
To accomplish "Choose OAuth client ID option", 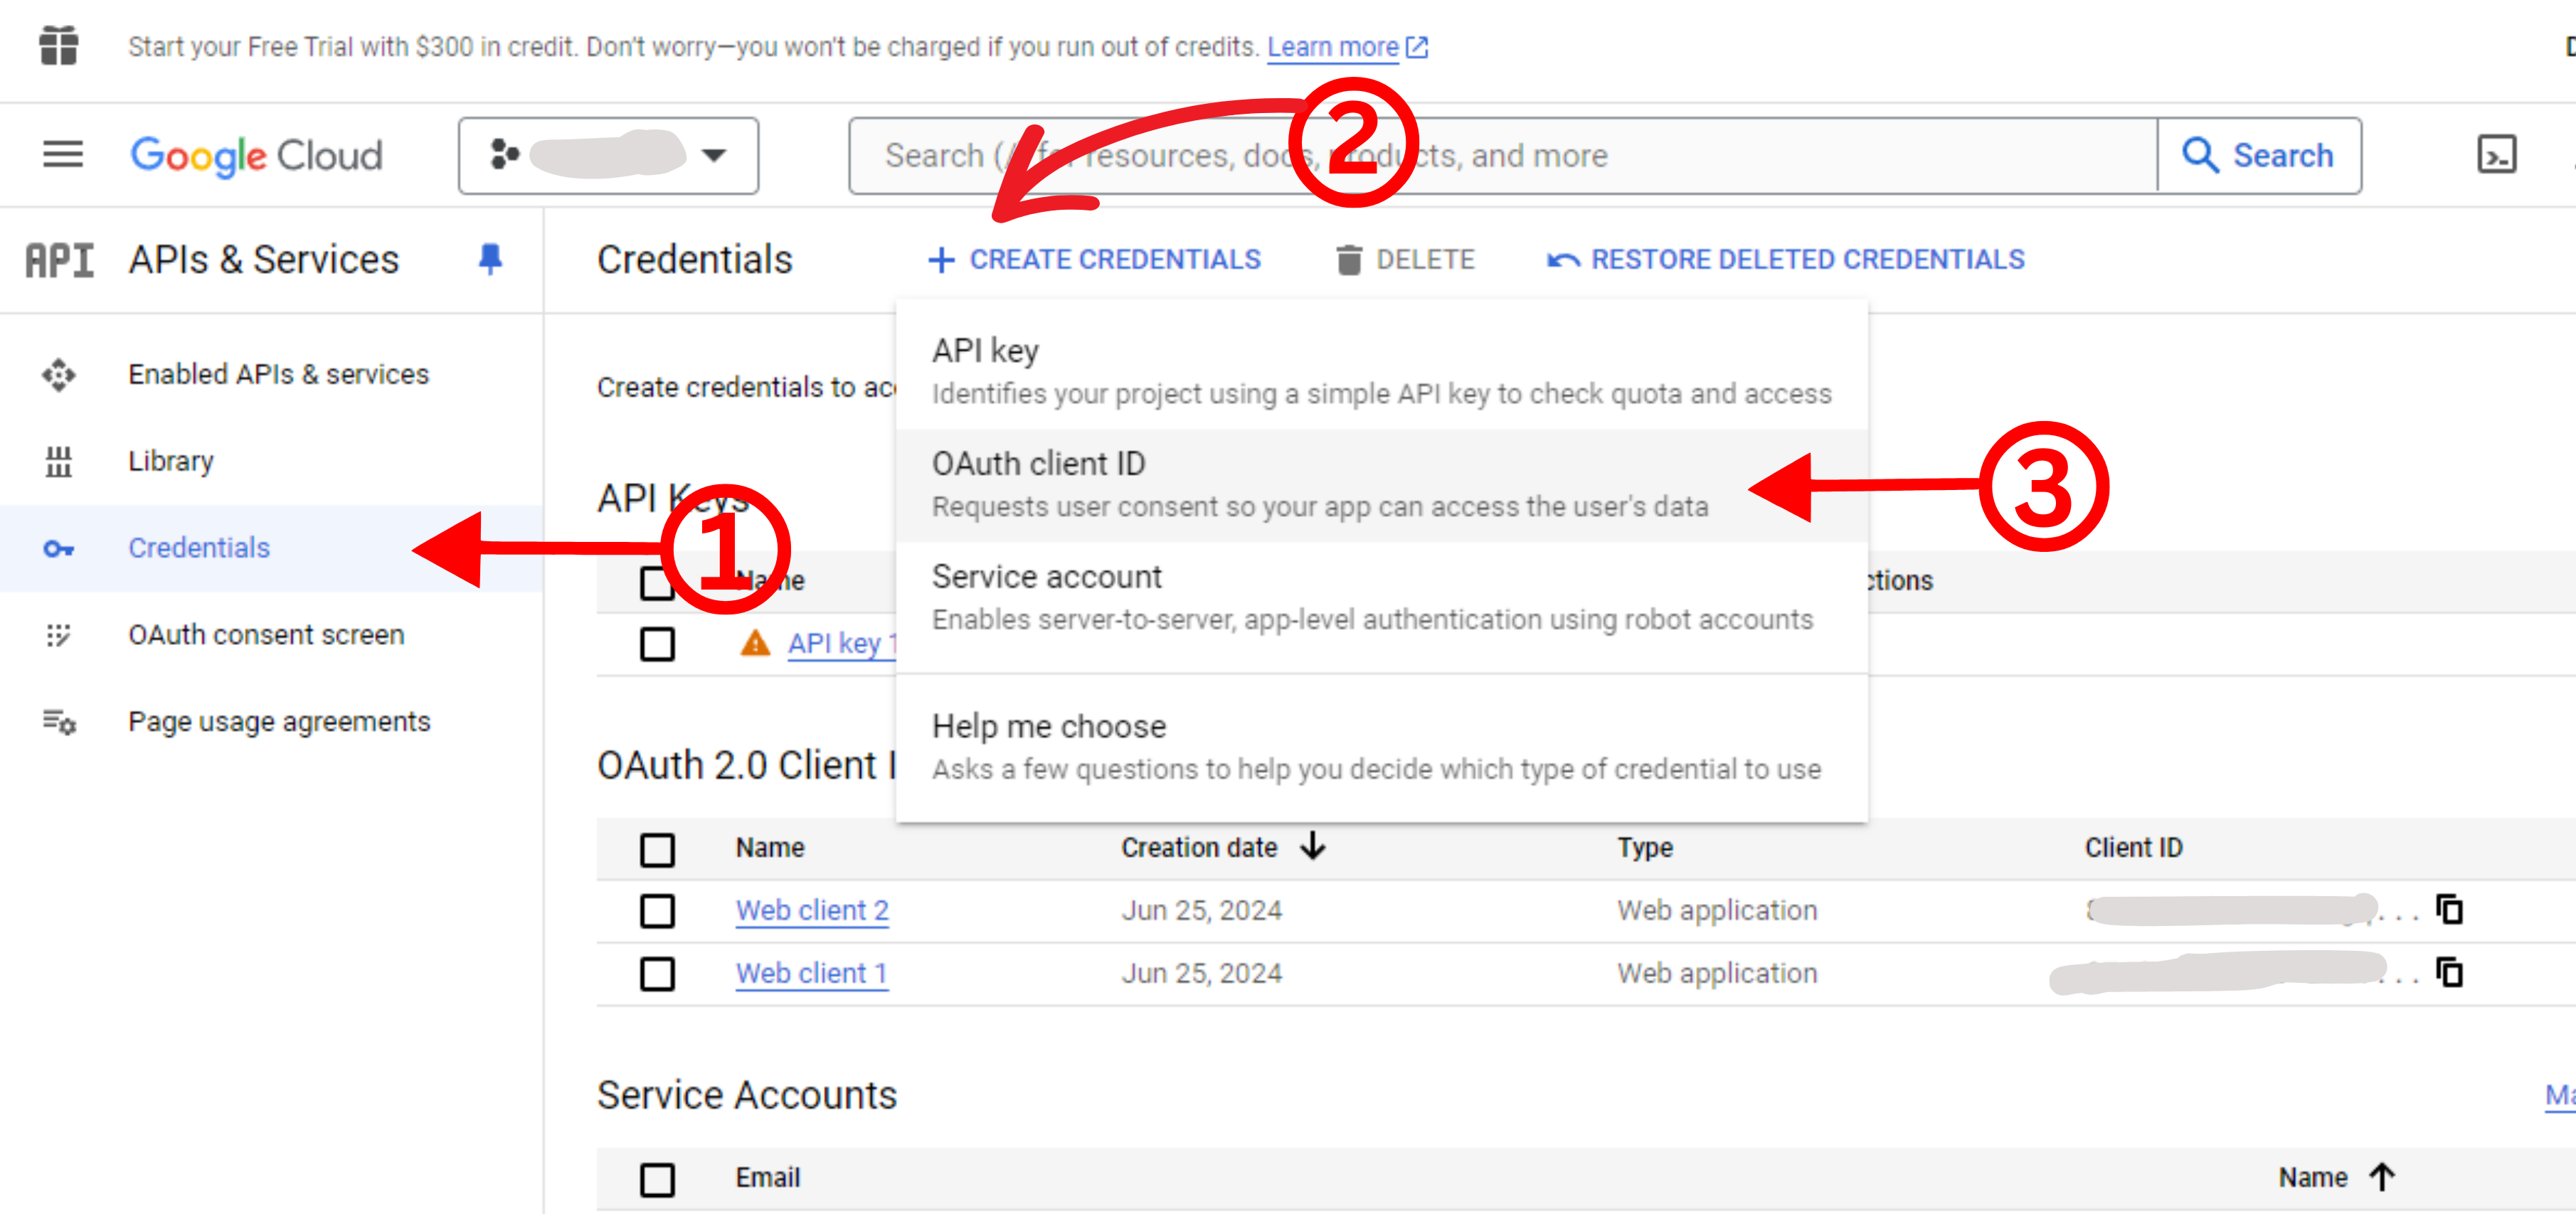I will click(x=1381, y=485).
